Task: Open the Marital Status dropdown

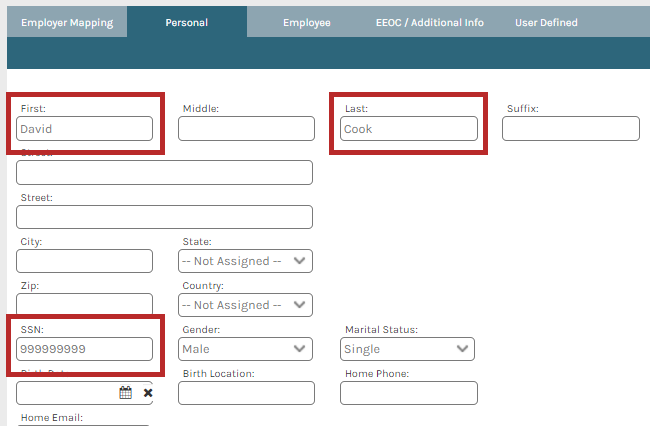Action: [x=407, y=349]
